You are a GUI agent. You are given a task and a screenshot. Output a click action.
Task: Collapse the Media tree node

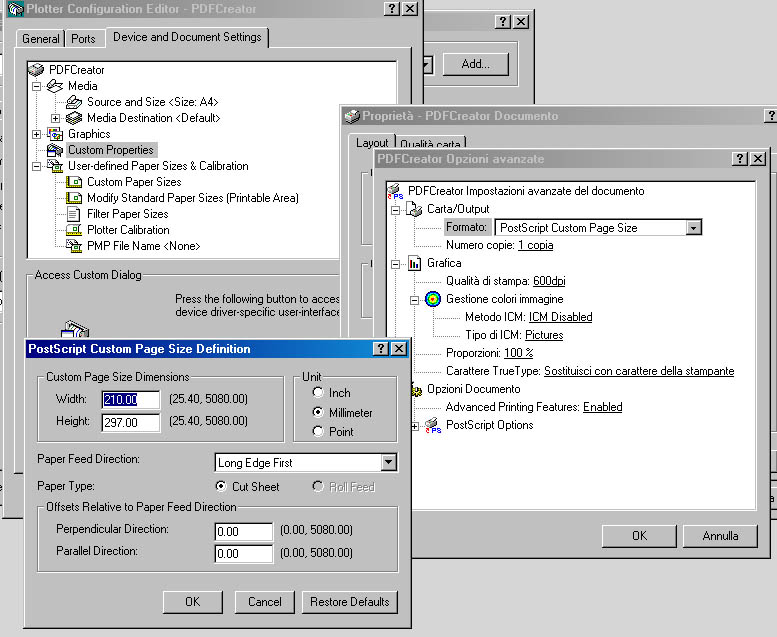[x=37, y=86]
